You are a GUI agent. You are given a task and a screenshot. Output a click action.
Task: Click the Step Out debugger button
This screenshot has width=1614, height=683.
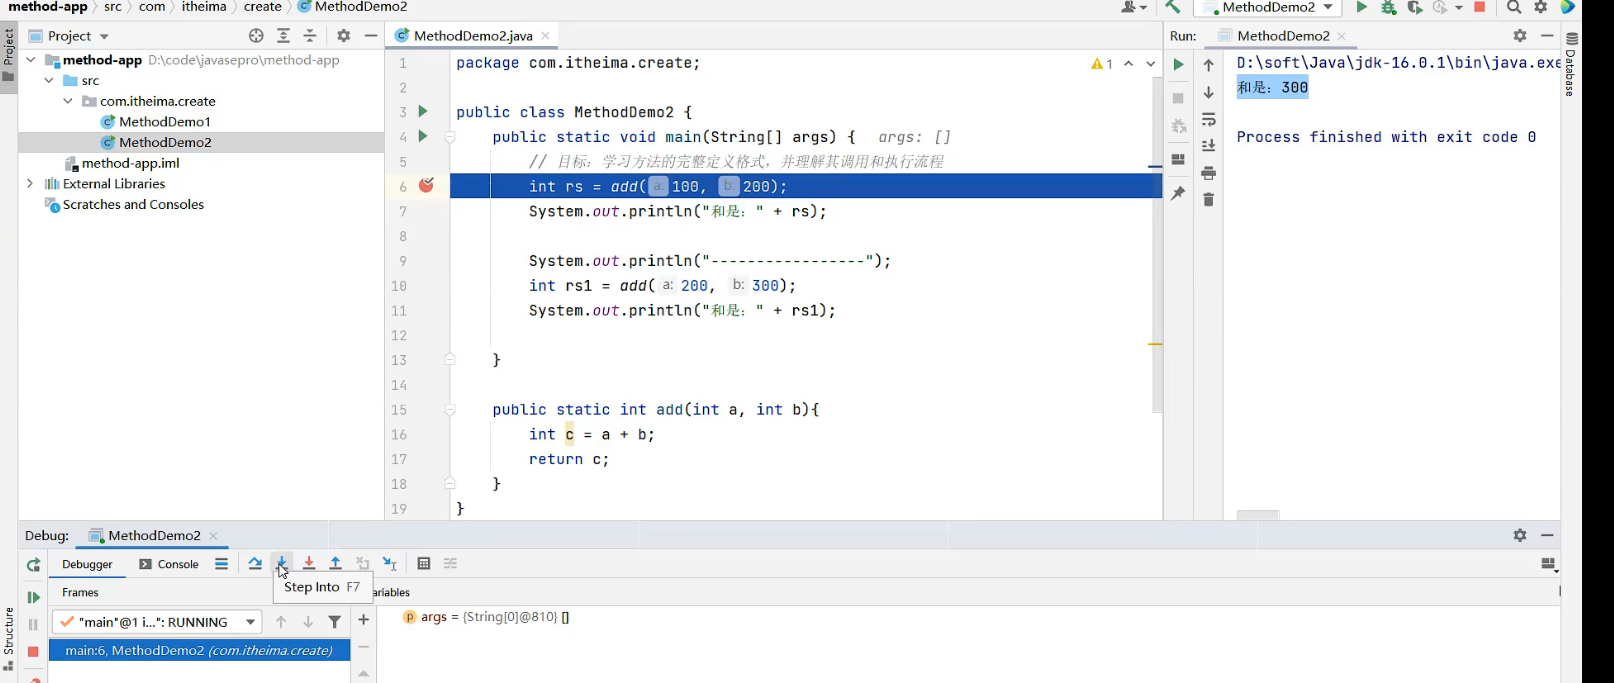pyautogui.click(x=336, y=563)
